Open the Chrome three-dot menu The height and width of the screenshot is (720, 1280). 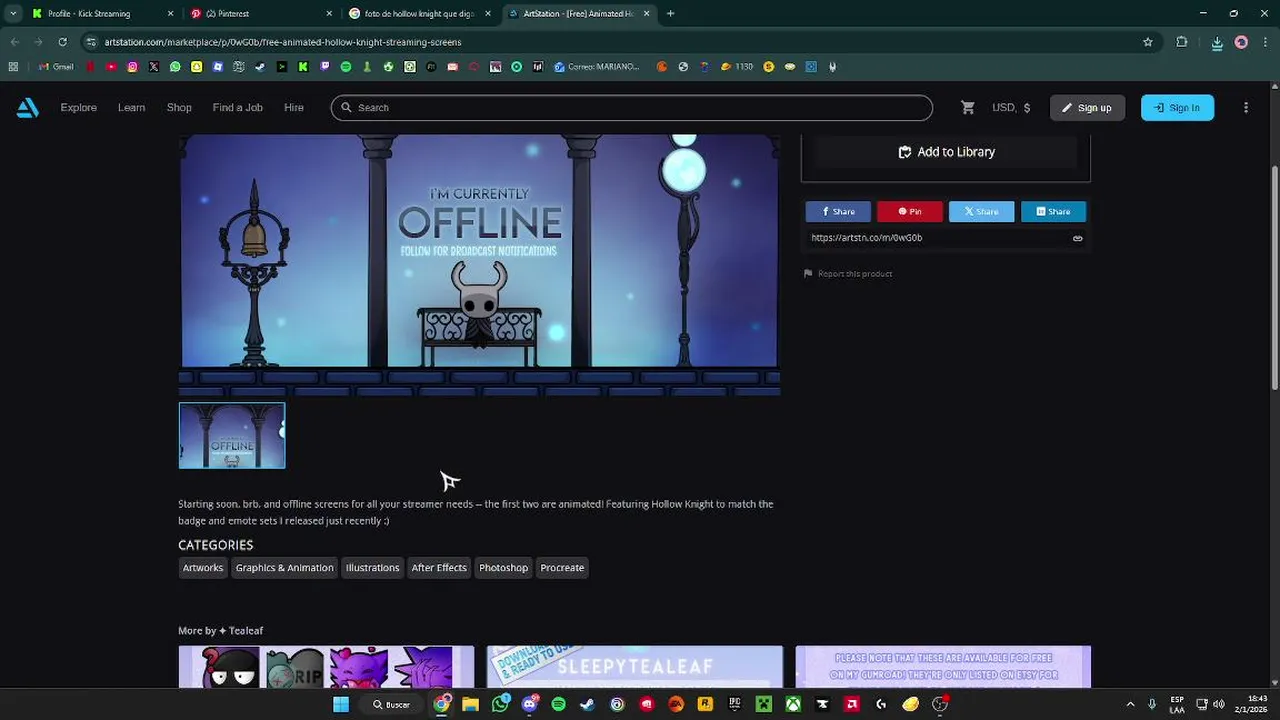pos(1265,42)
